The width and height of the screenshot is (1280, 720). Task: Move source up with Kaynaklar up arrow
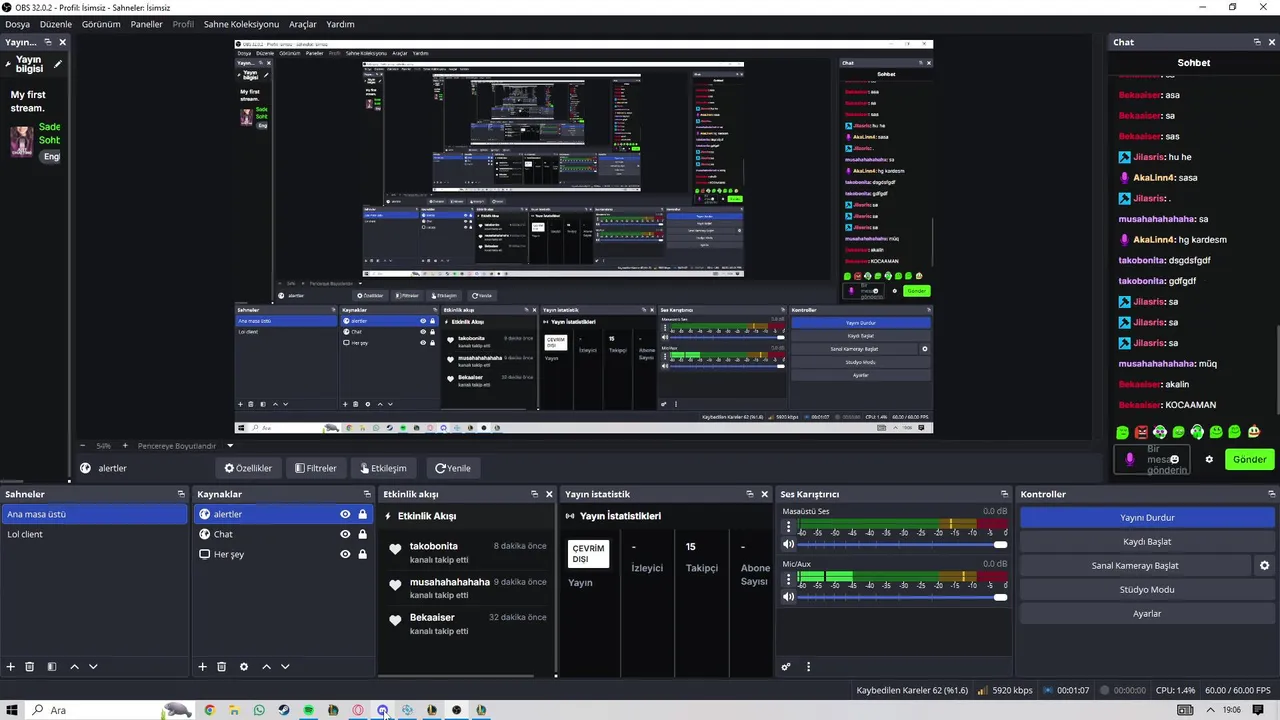[266, 667]
